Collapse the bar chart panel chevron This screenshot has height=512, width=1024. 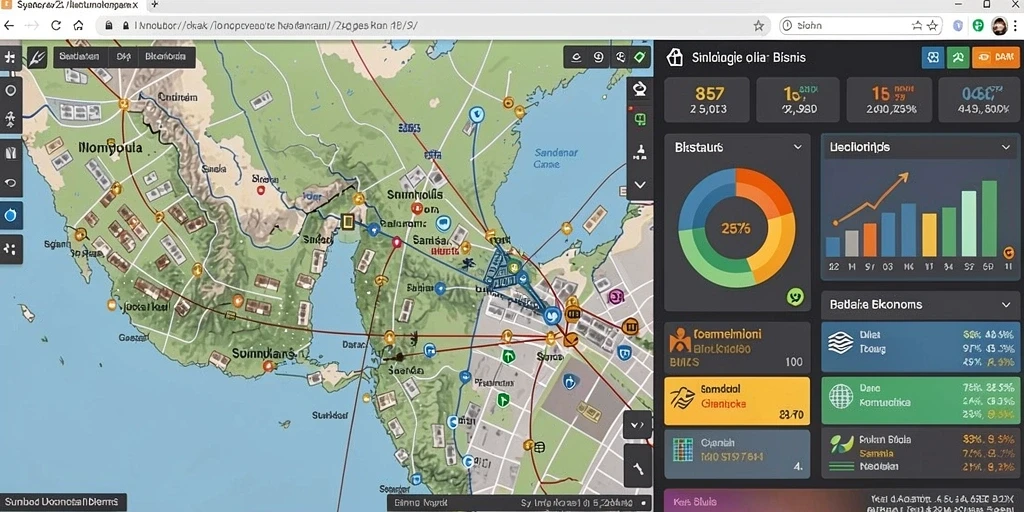pyautogui.click(x=1006, y=148)
